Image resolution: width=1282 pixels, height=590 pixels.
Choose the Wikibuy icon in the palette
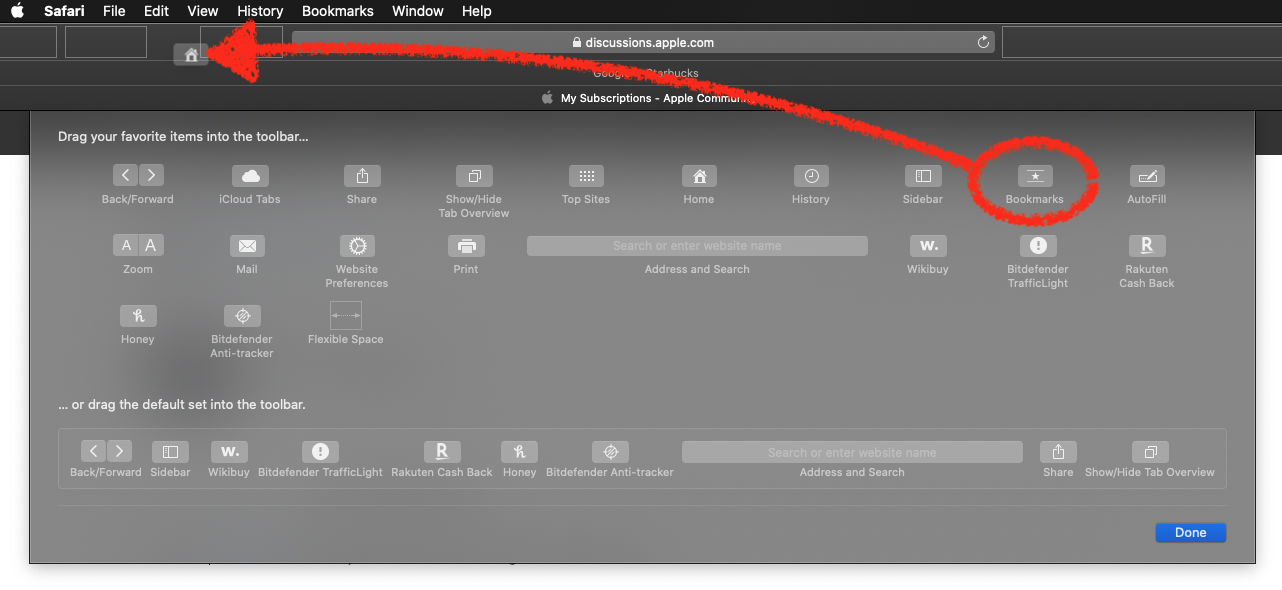pyautogui.click(x=928, y=245)
